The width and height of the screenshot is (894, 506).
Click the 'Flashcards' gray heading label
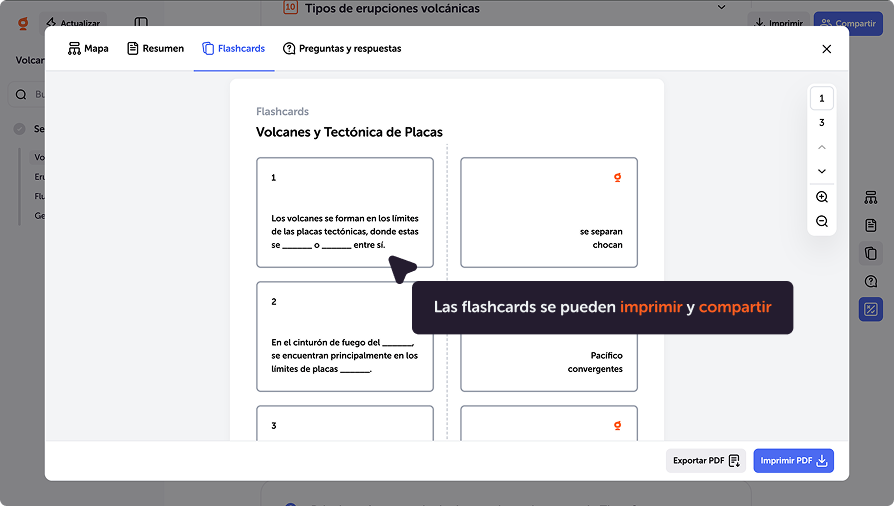[x=282, y=111]
